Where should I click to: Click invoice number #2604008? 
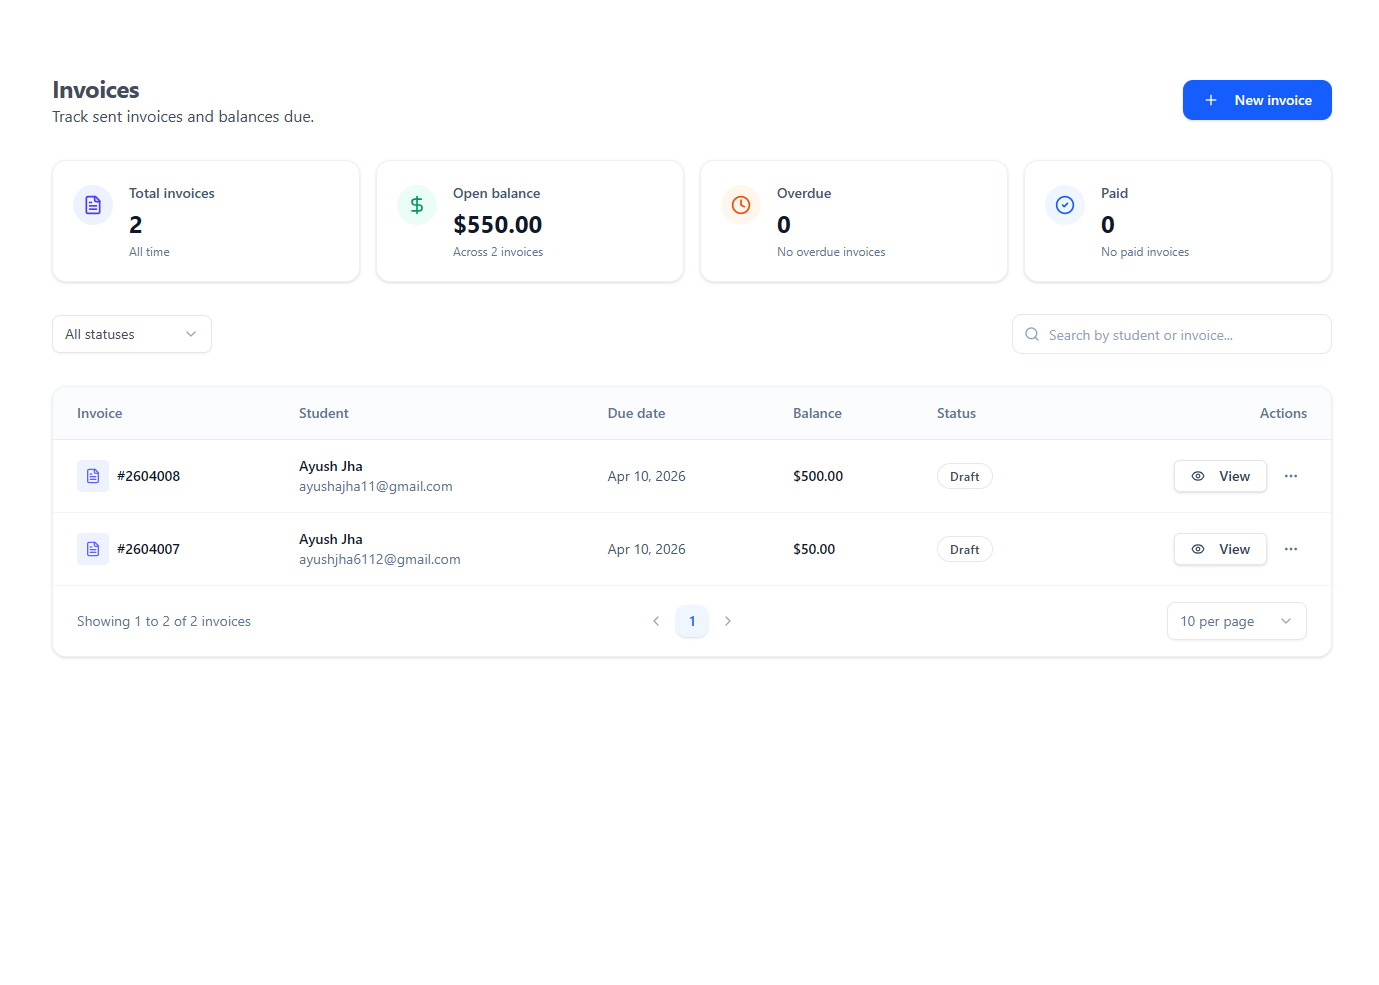click(x=148, y=476)
